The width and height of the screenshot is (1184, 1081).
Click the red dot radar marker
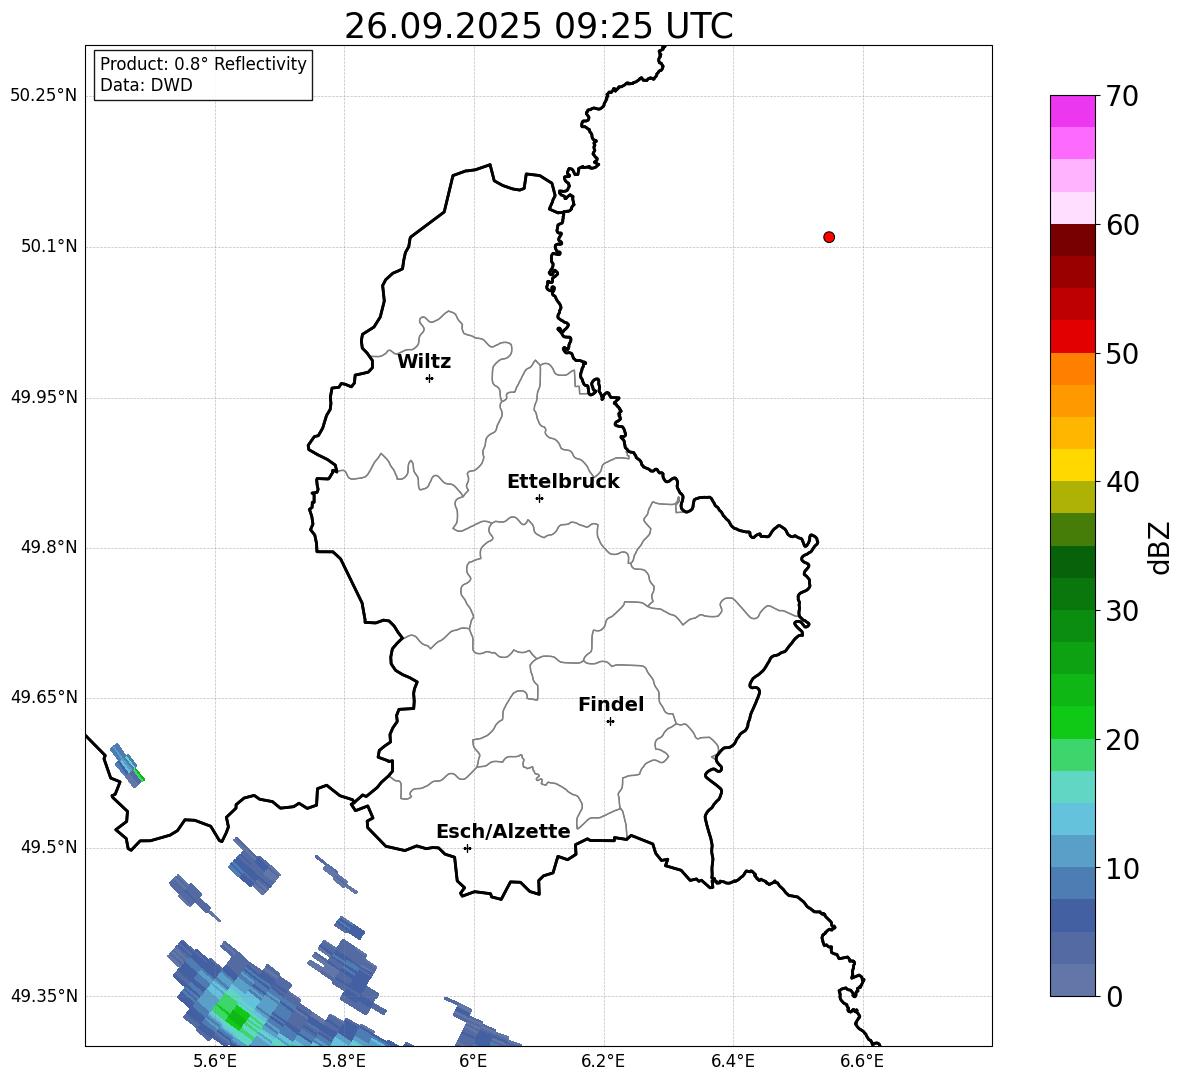829,237
